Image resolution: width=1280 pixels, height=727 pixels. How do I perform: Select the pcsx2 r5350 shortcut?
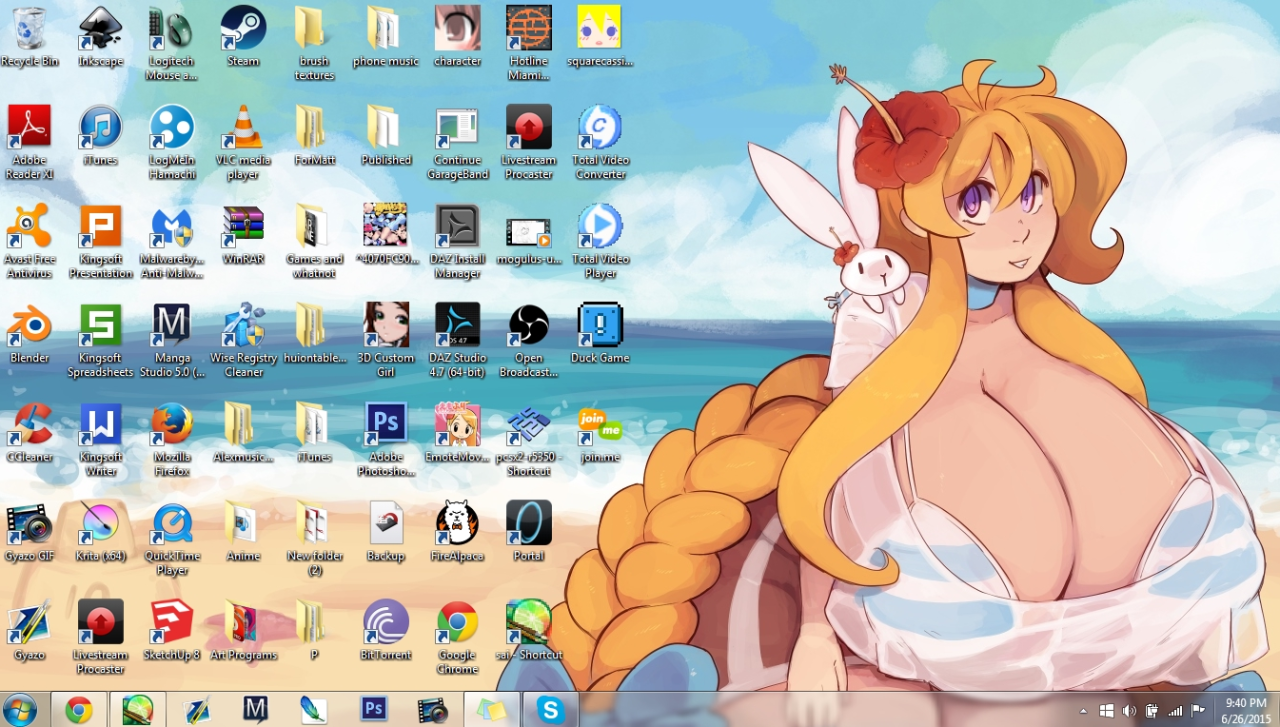528,439
